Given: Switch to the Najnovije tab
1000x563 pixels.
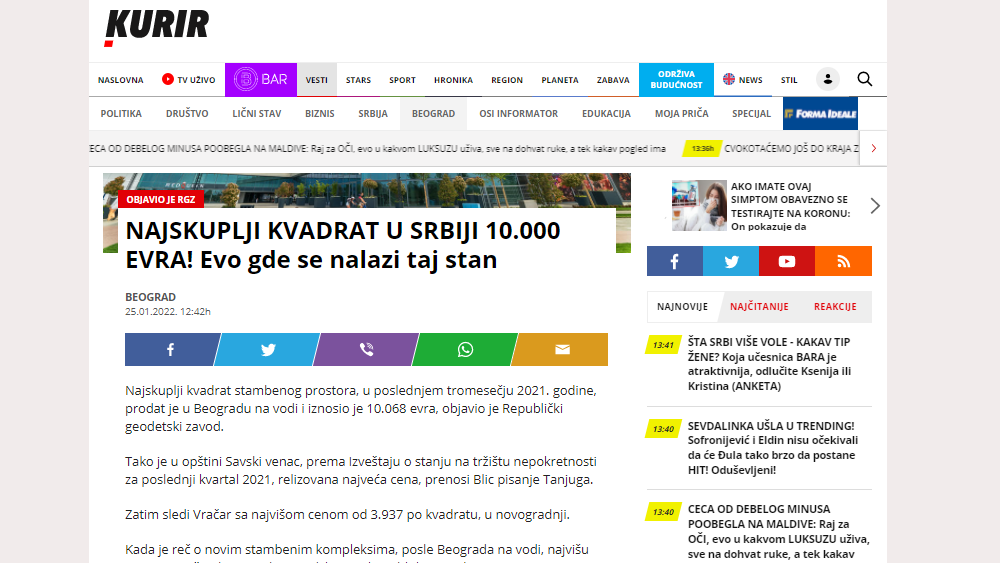Looking at the screenshot, I should tap(682, 307).
